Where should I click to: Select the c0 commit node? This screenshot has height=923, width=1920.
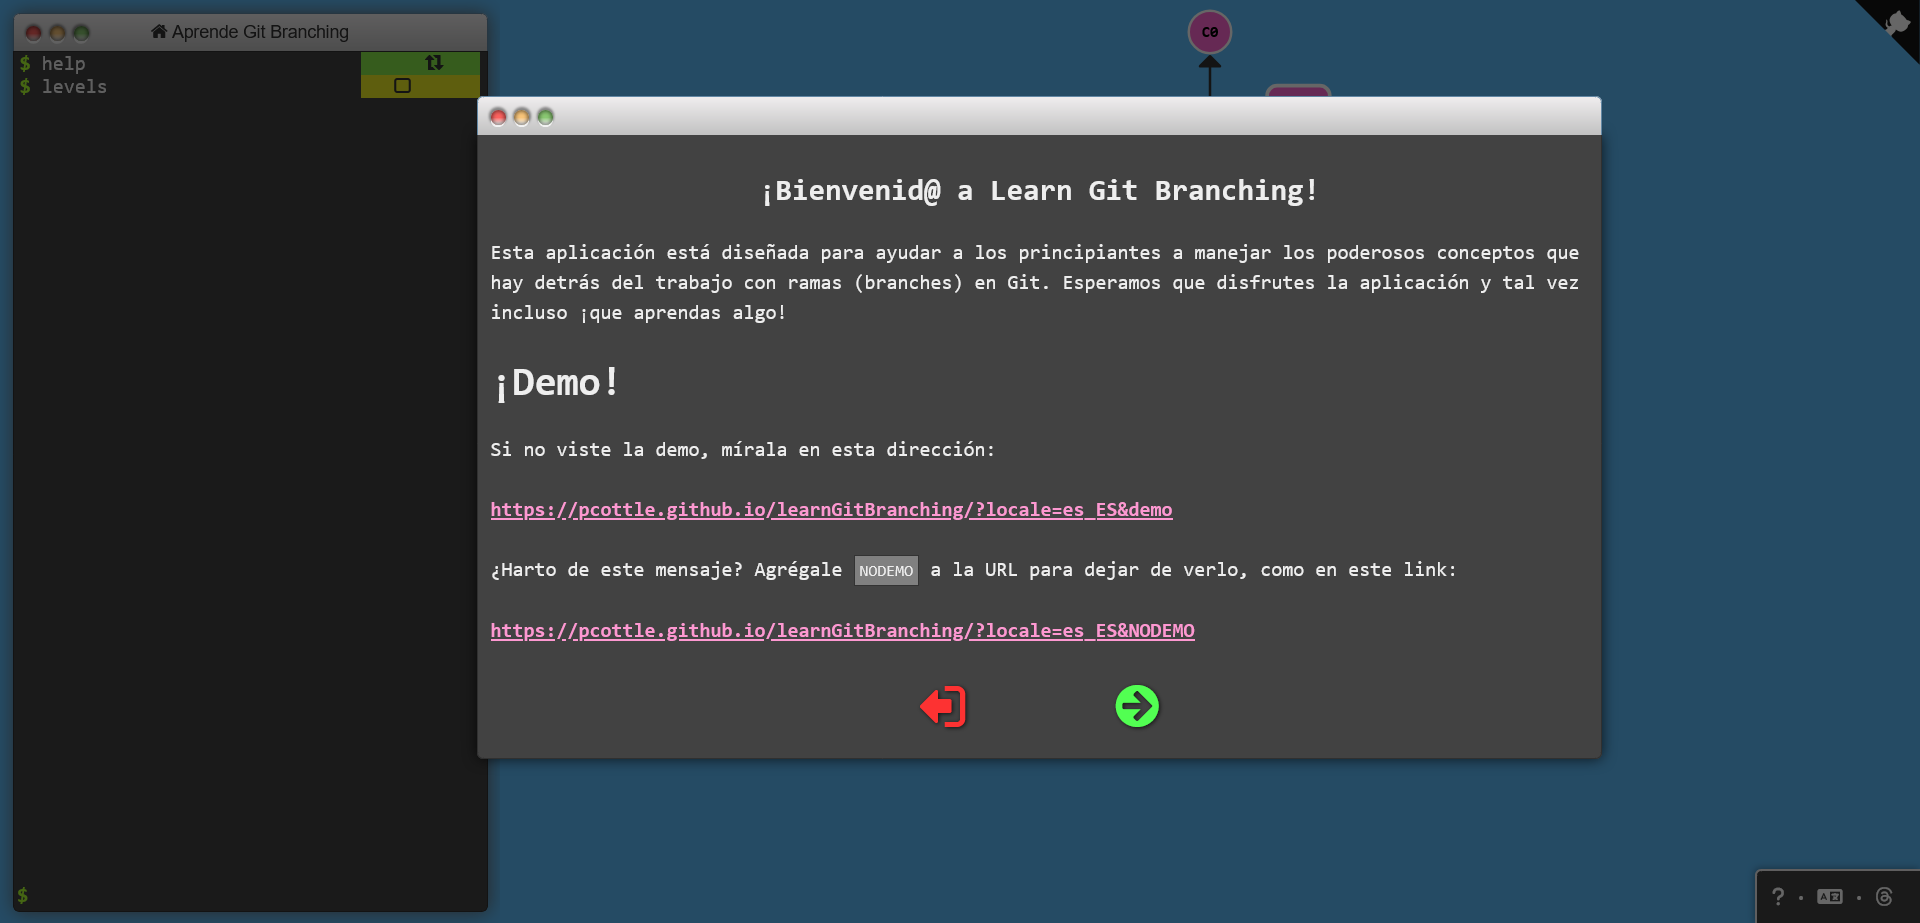point(1210,31)
